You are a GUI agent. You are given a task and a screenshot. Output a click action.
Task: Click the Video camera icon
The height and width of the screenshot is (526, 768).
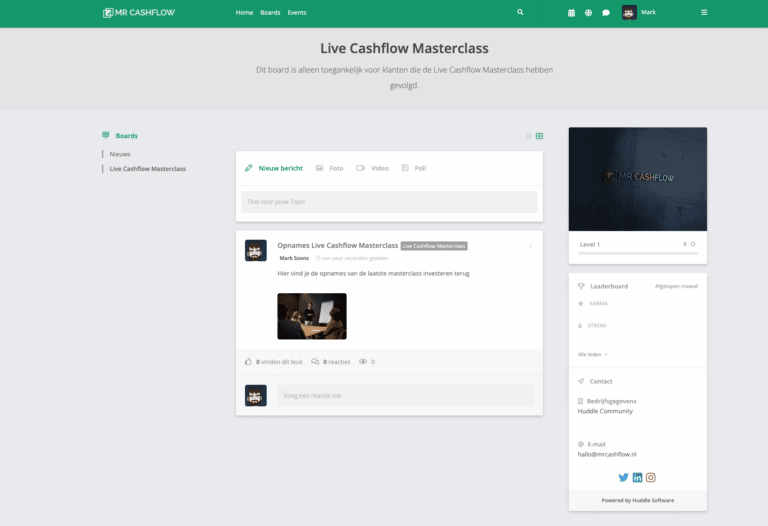tap(360, 168)
